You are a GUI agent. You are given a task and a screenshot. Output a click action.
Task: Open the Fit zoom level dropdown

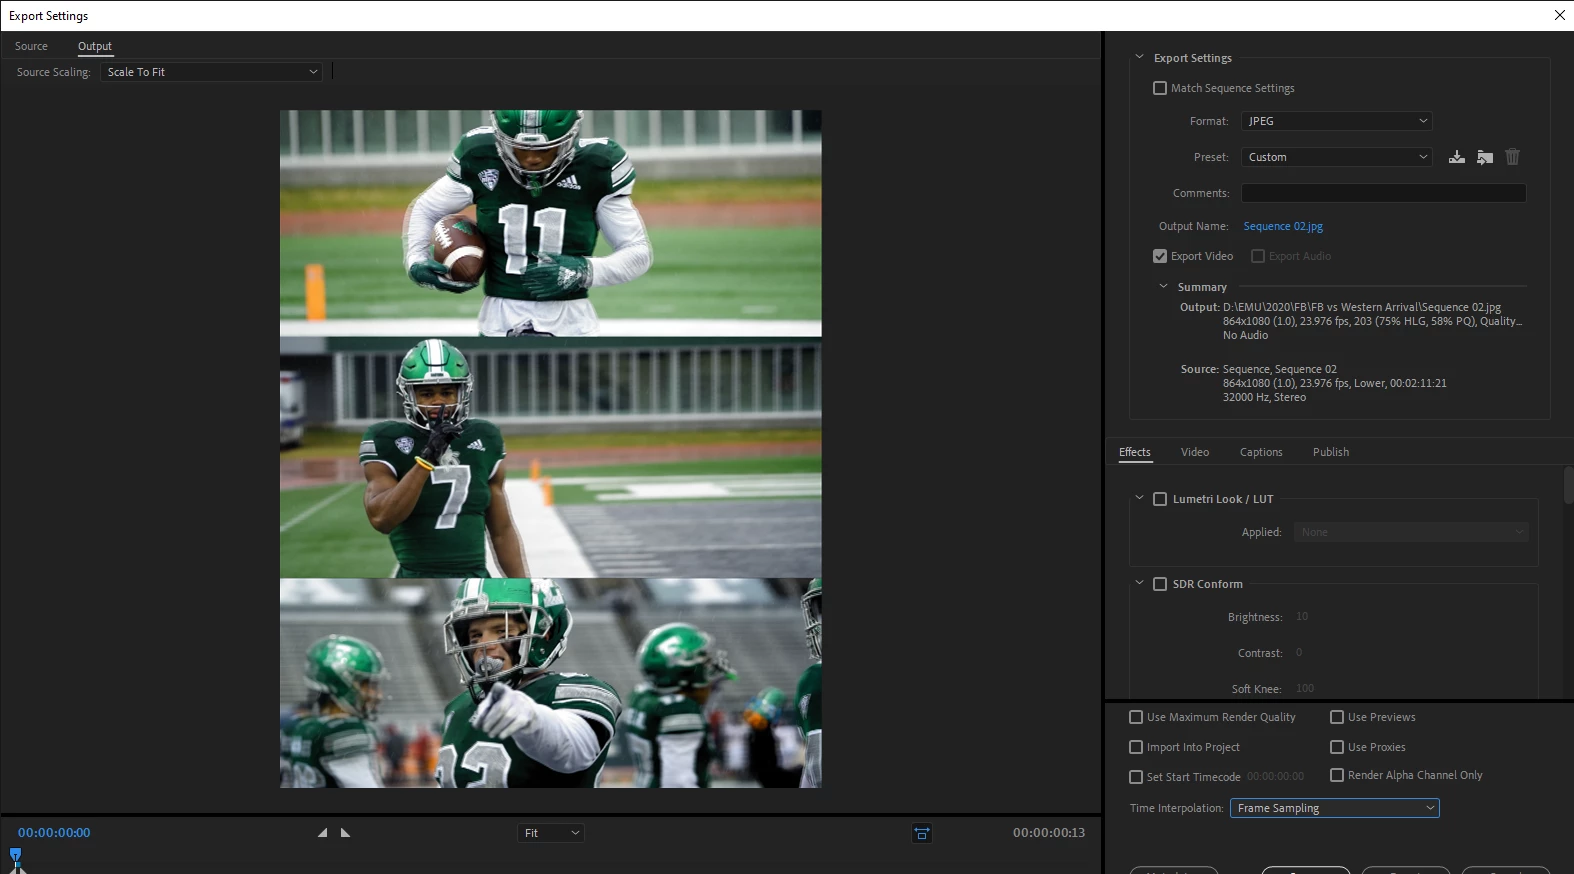pos(551,833)
